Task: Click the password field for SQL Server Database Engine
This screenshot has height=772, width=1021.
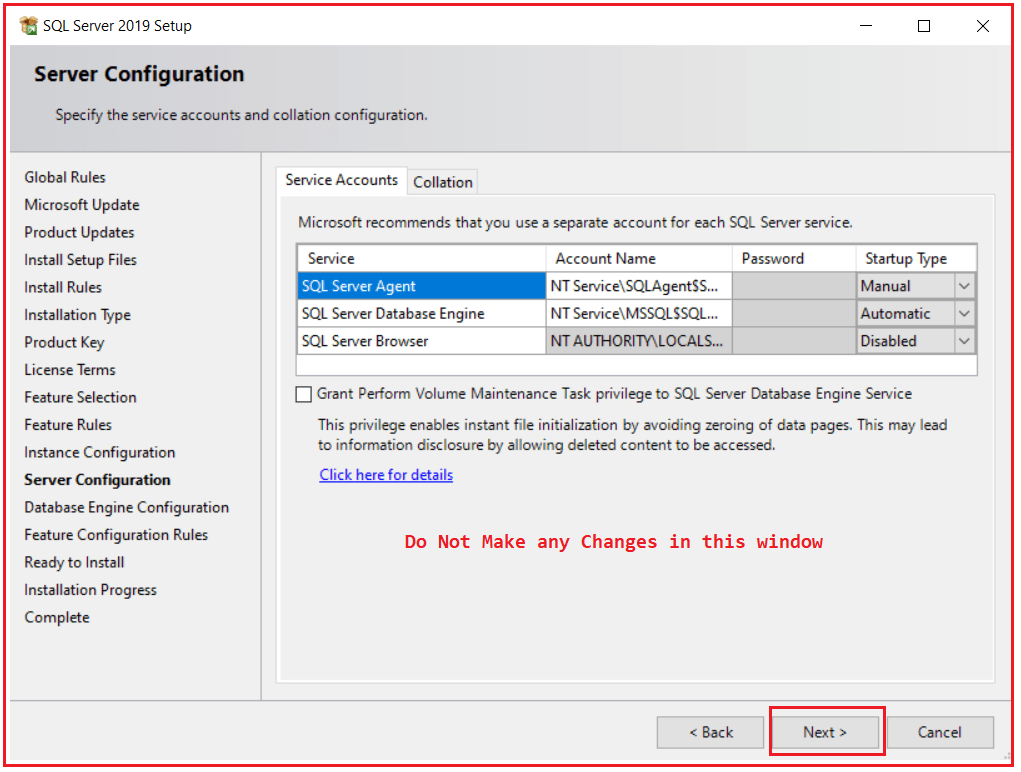Action: pyautogui.click(x=794, y=314)
